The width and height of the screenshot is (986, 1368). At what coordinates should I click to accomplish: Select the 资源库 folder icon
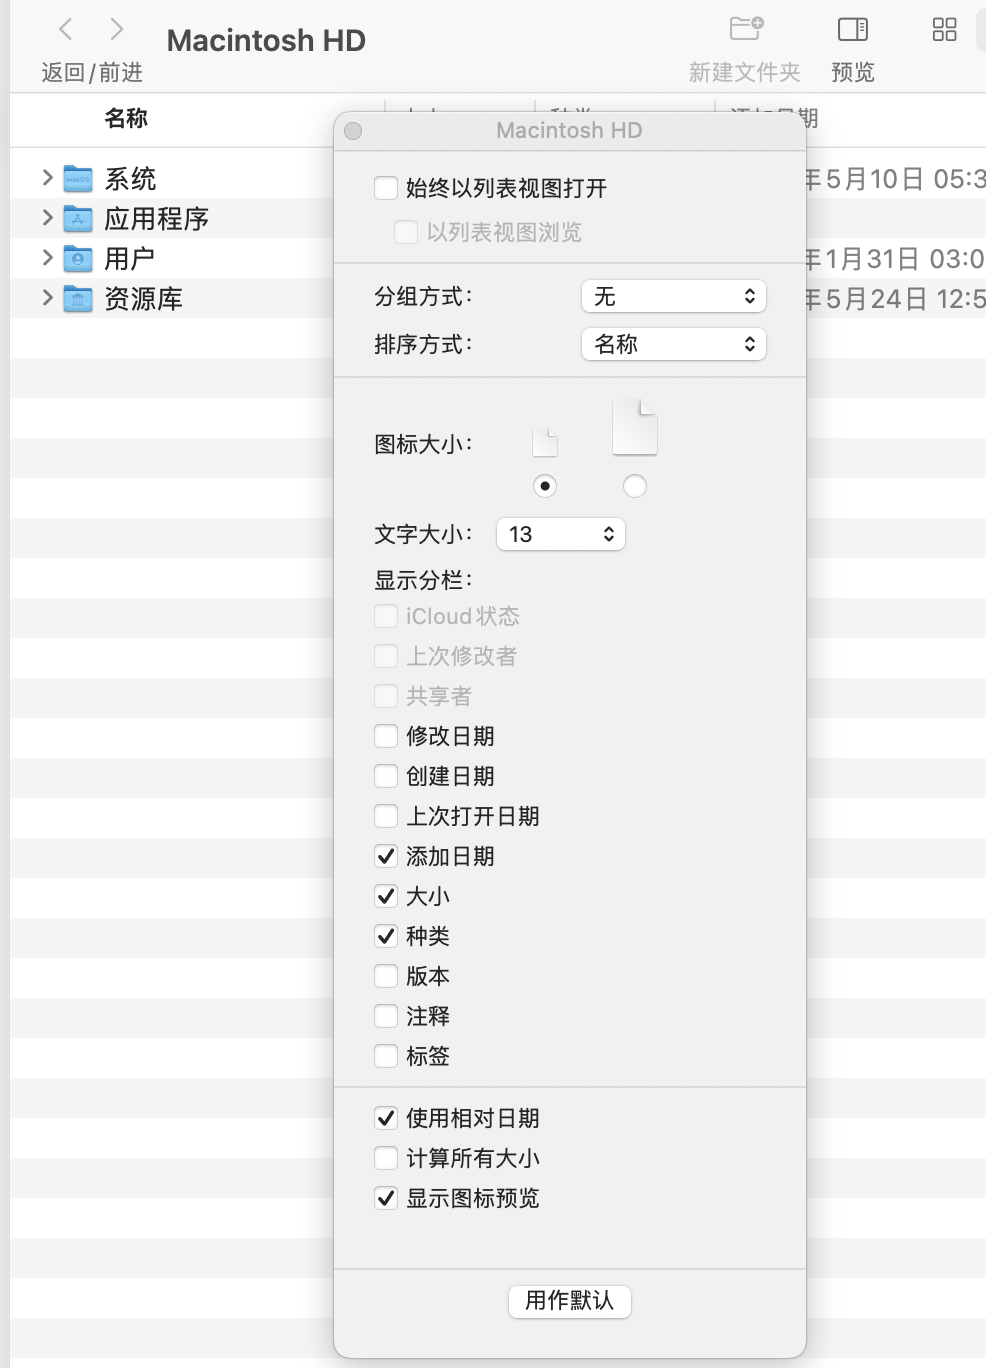(x=78, y=299)
